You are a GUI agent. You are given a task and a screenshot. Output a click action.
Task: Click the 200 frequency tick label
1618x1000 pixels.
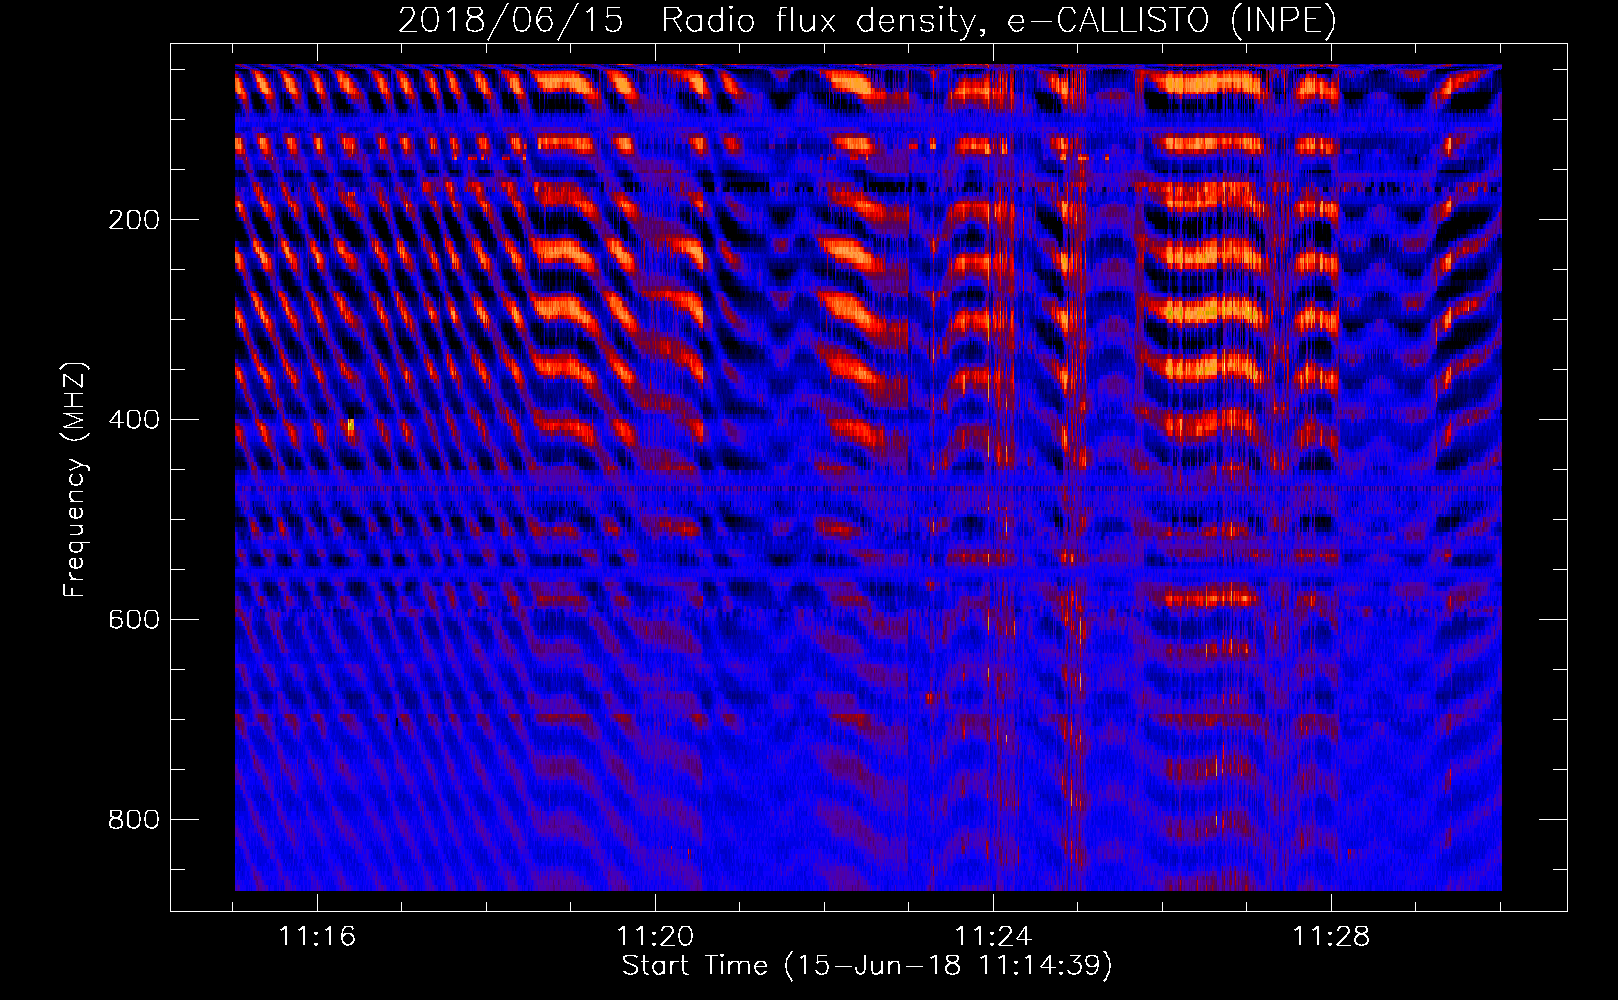click(134, 220)
